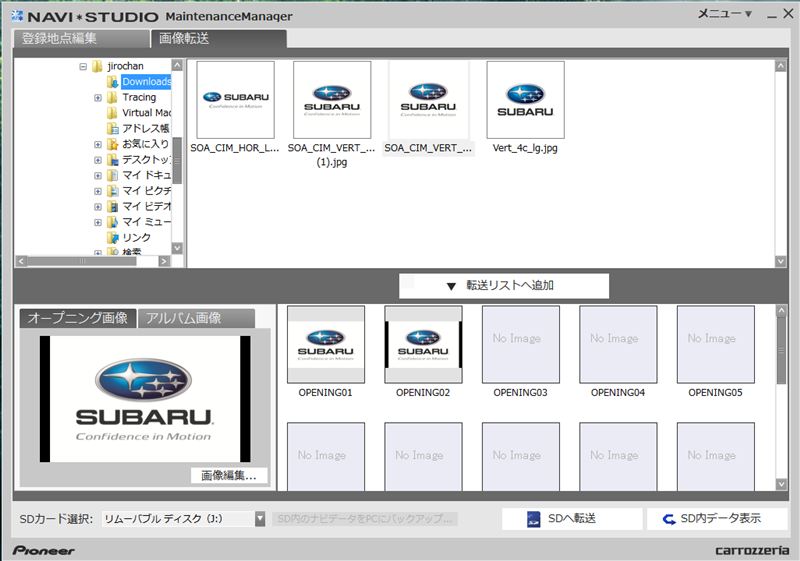Show SD contents with SD内データ表示
Image resolution: width=800 pixels, height=561 pixels.
tap(717, 519)
